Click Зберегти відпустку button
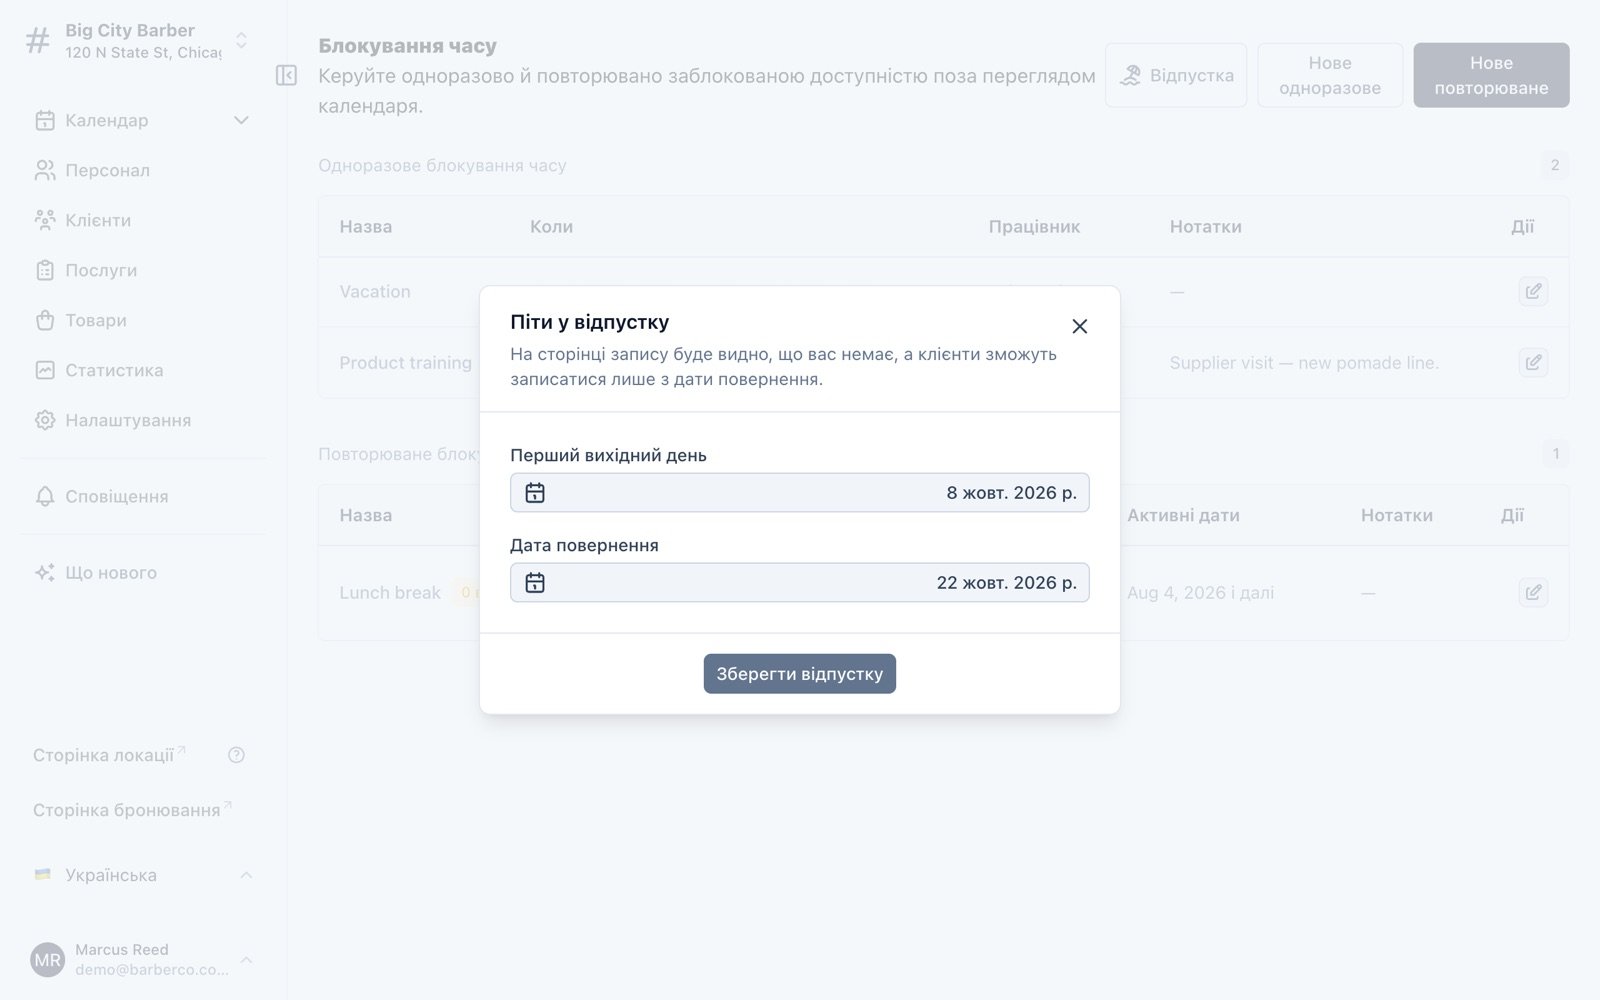 (800, 674)
